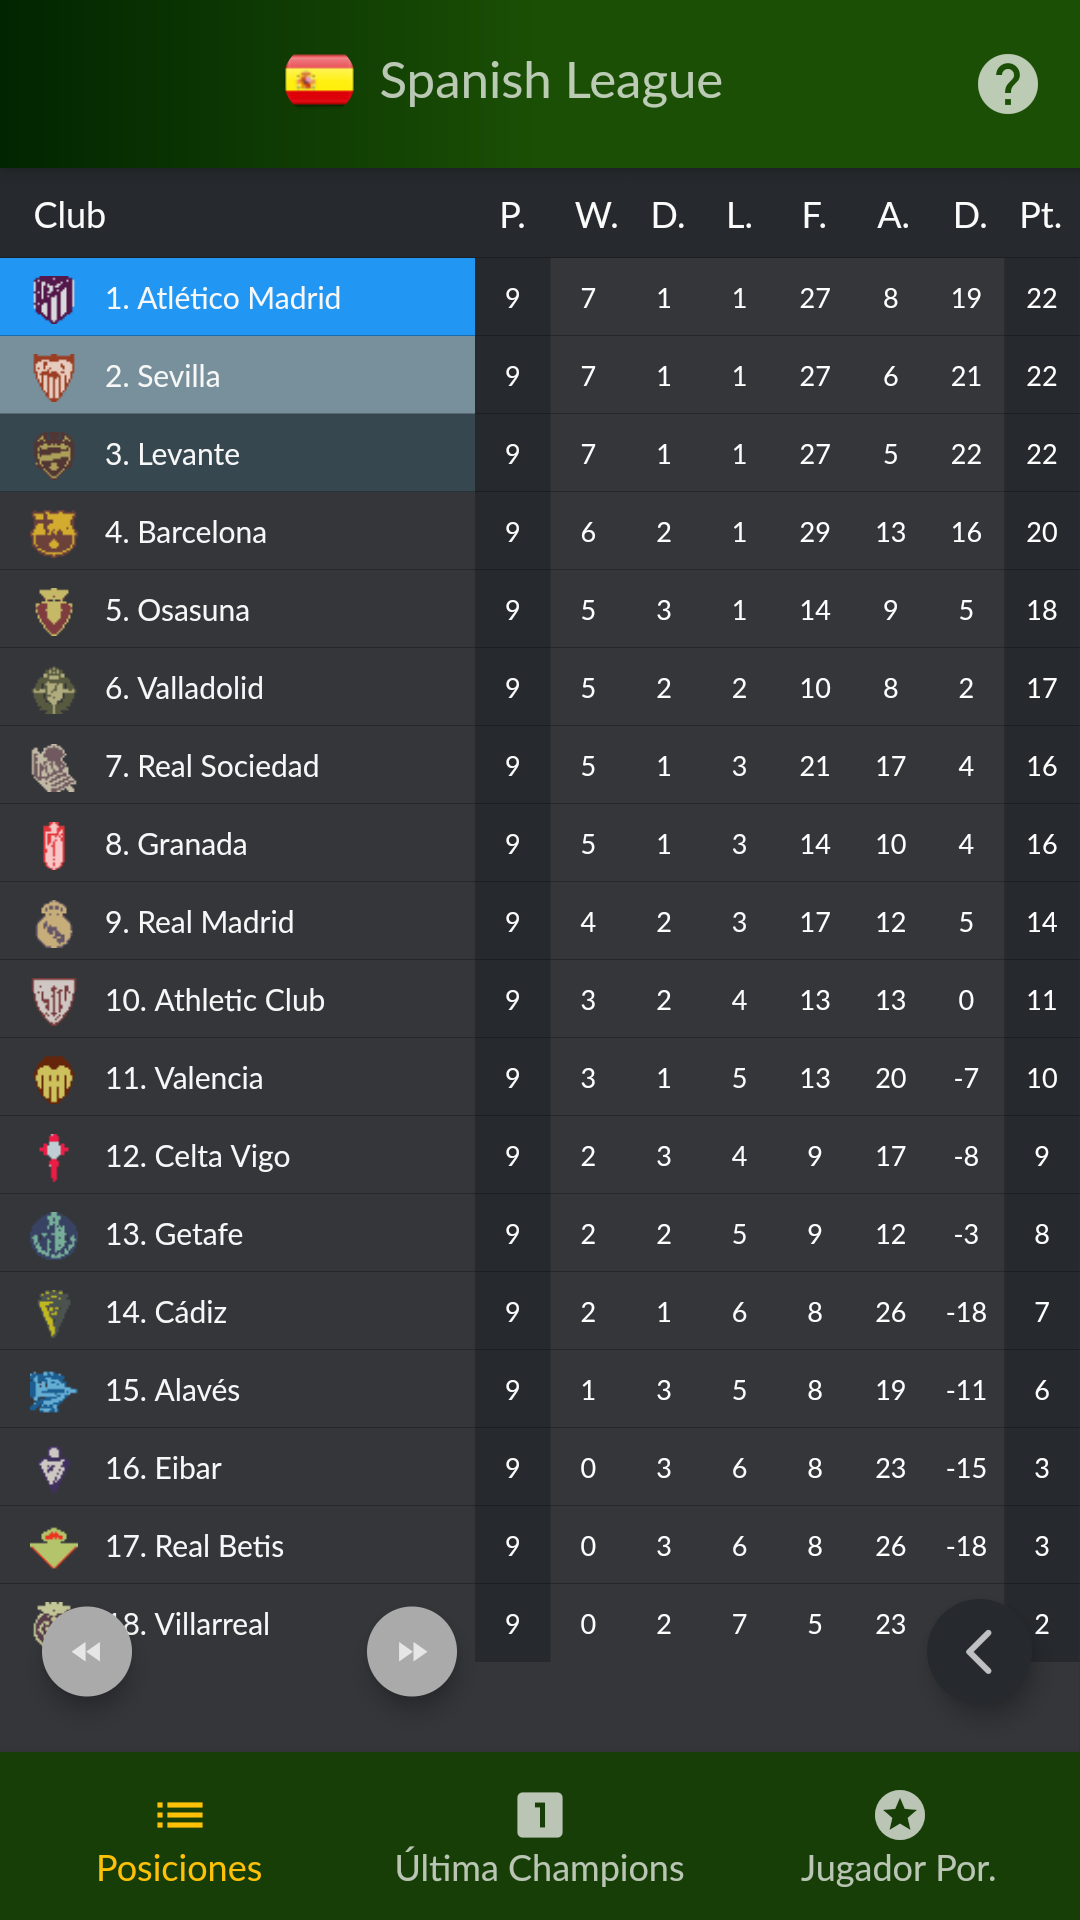Click the Club column header

(x=70, y=215)
